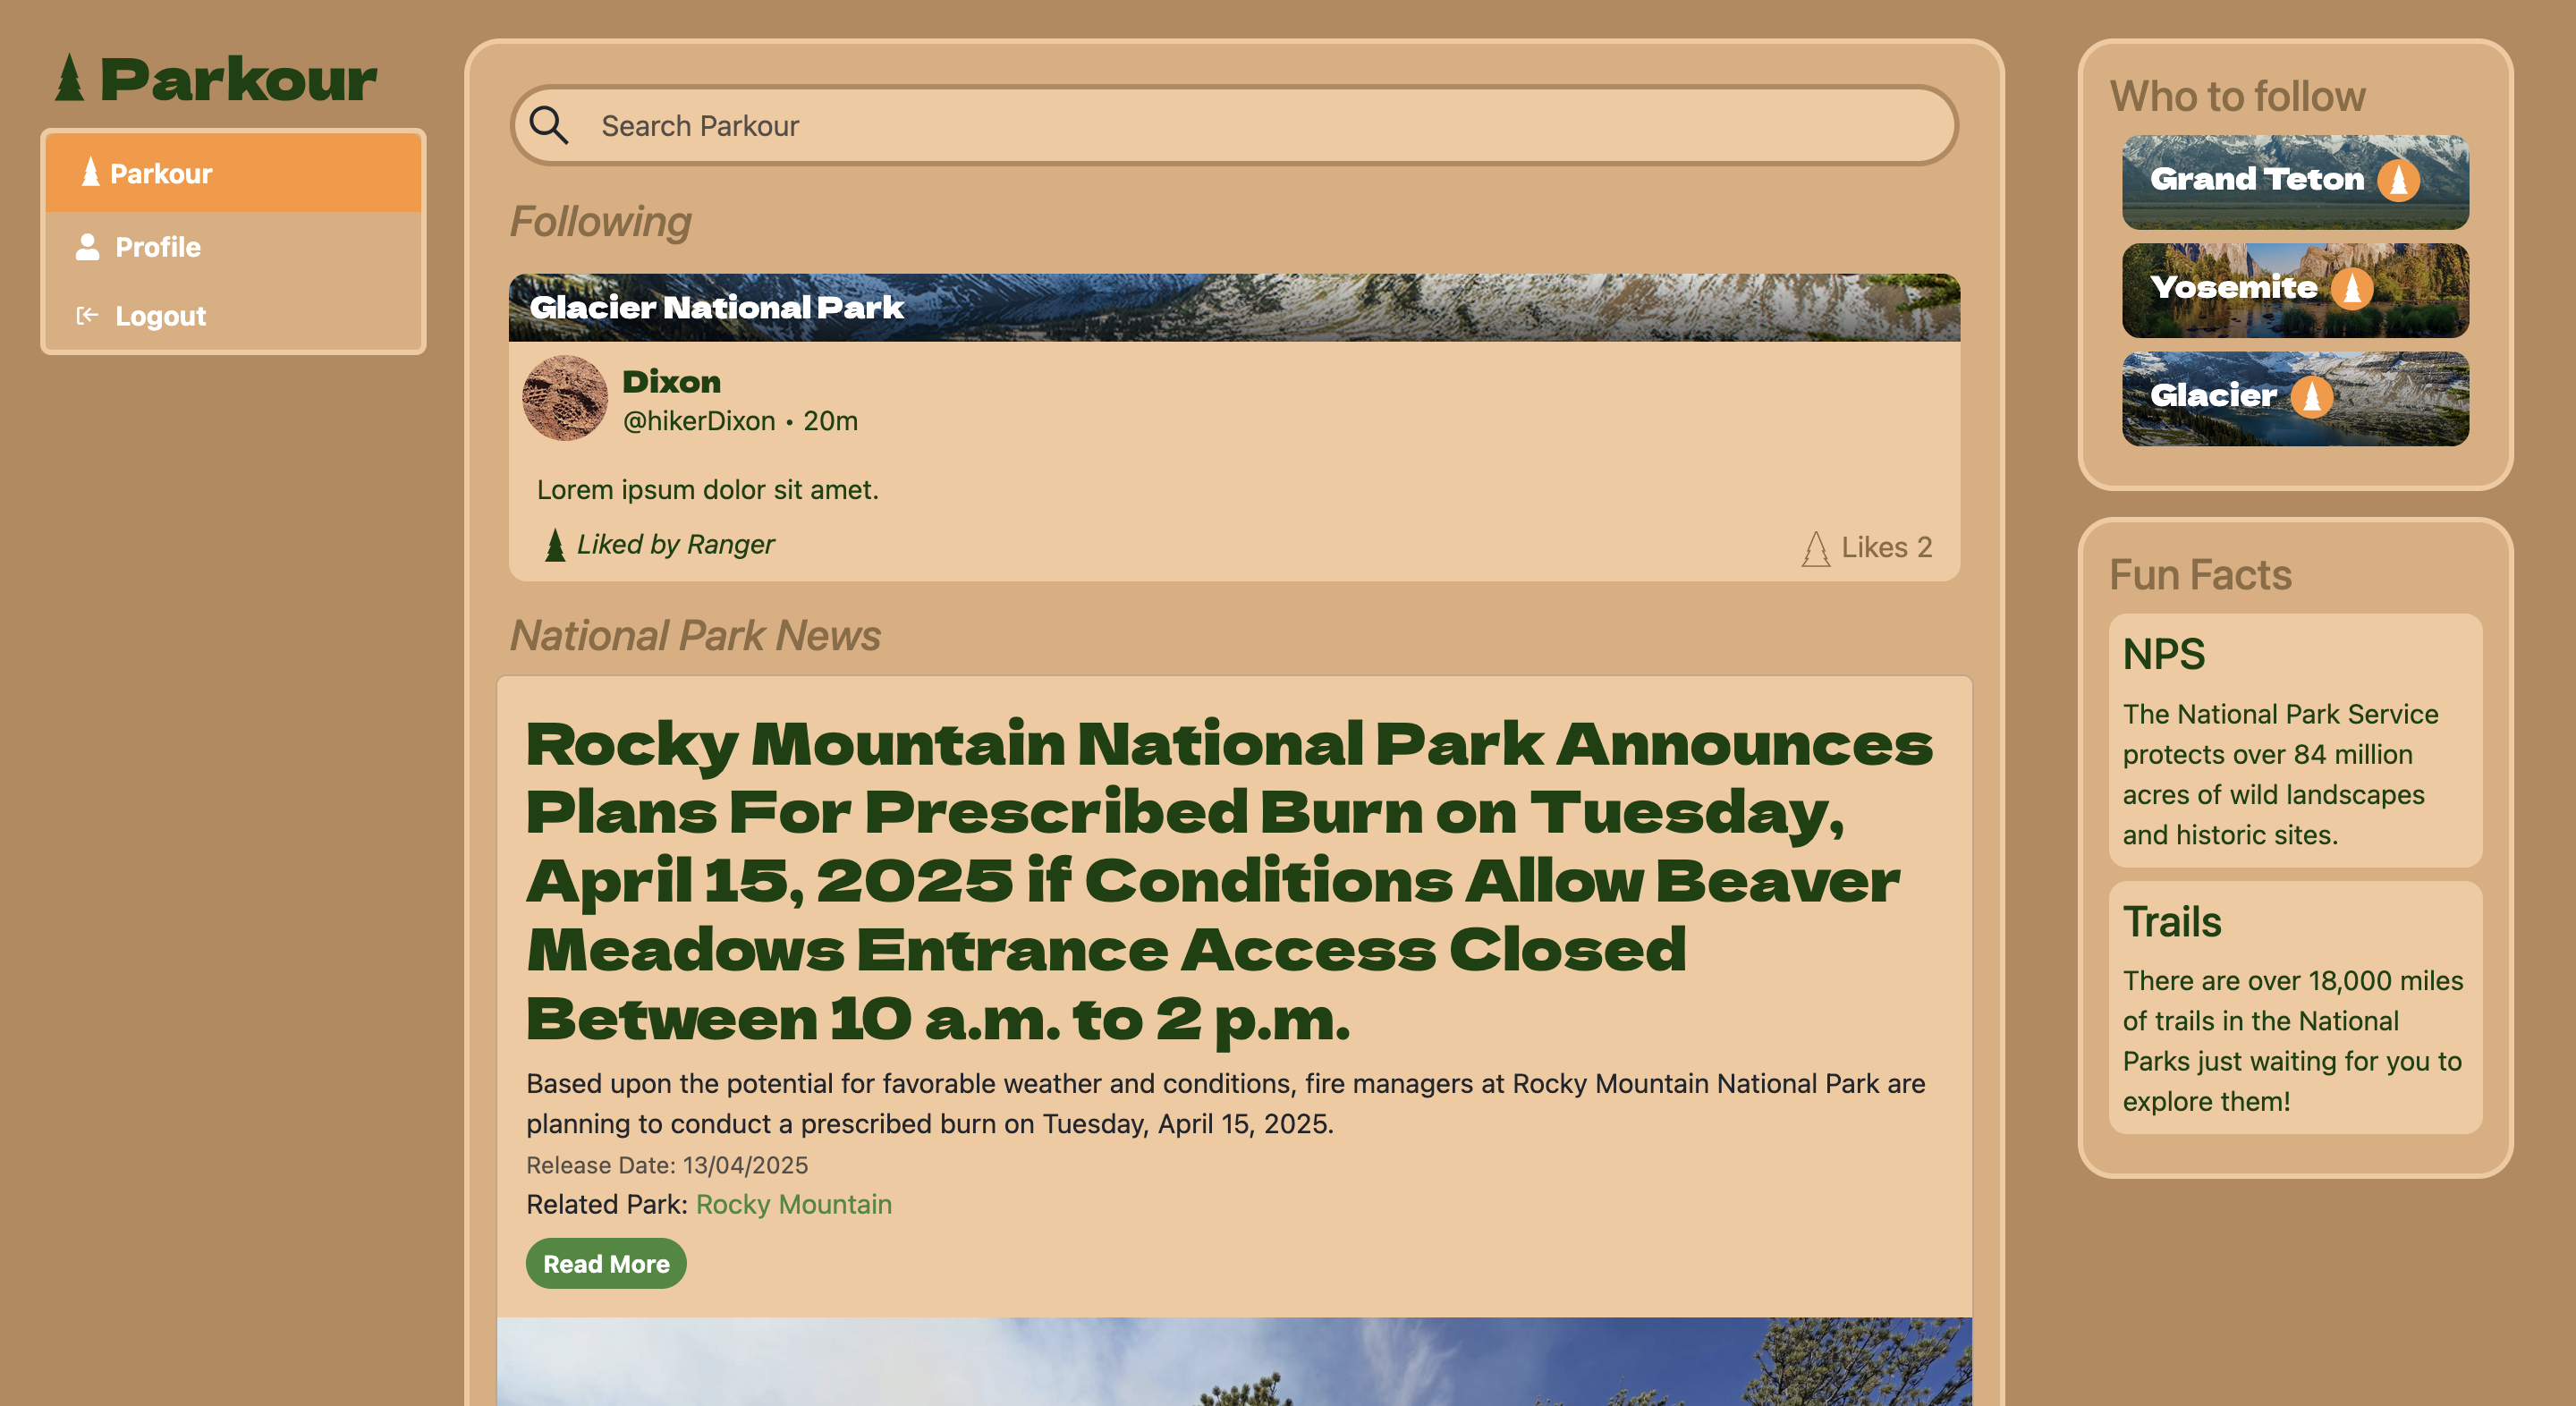Open the Grand Teton park card
Image resolution: width=2576 pixels, height=1406 pixels.
click(2295, 182)
